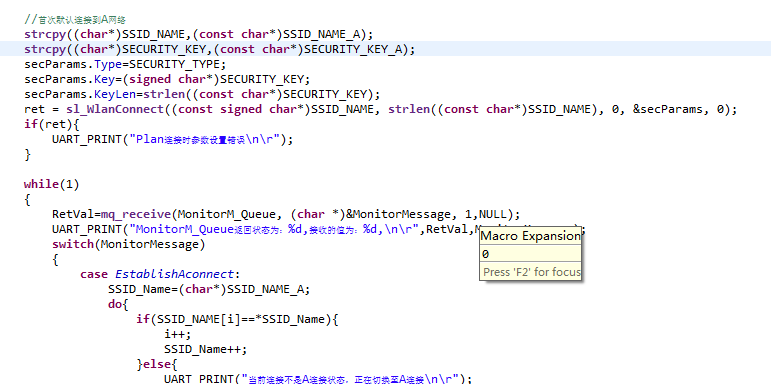771x384 pixels.
Task: Click the case keyword
Action: [x=94, y=274]
